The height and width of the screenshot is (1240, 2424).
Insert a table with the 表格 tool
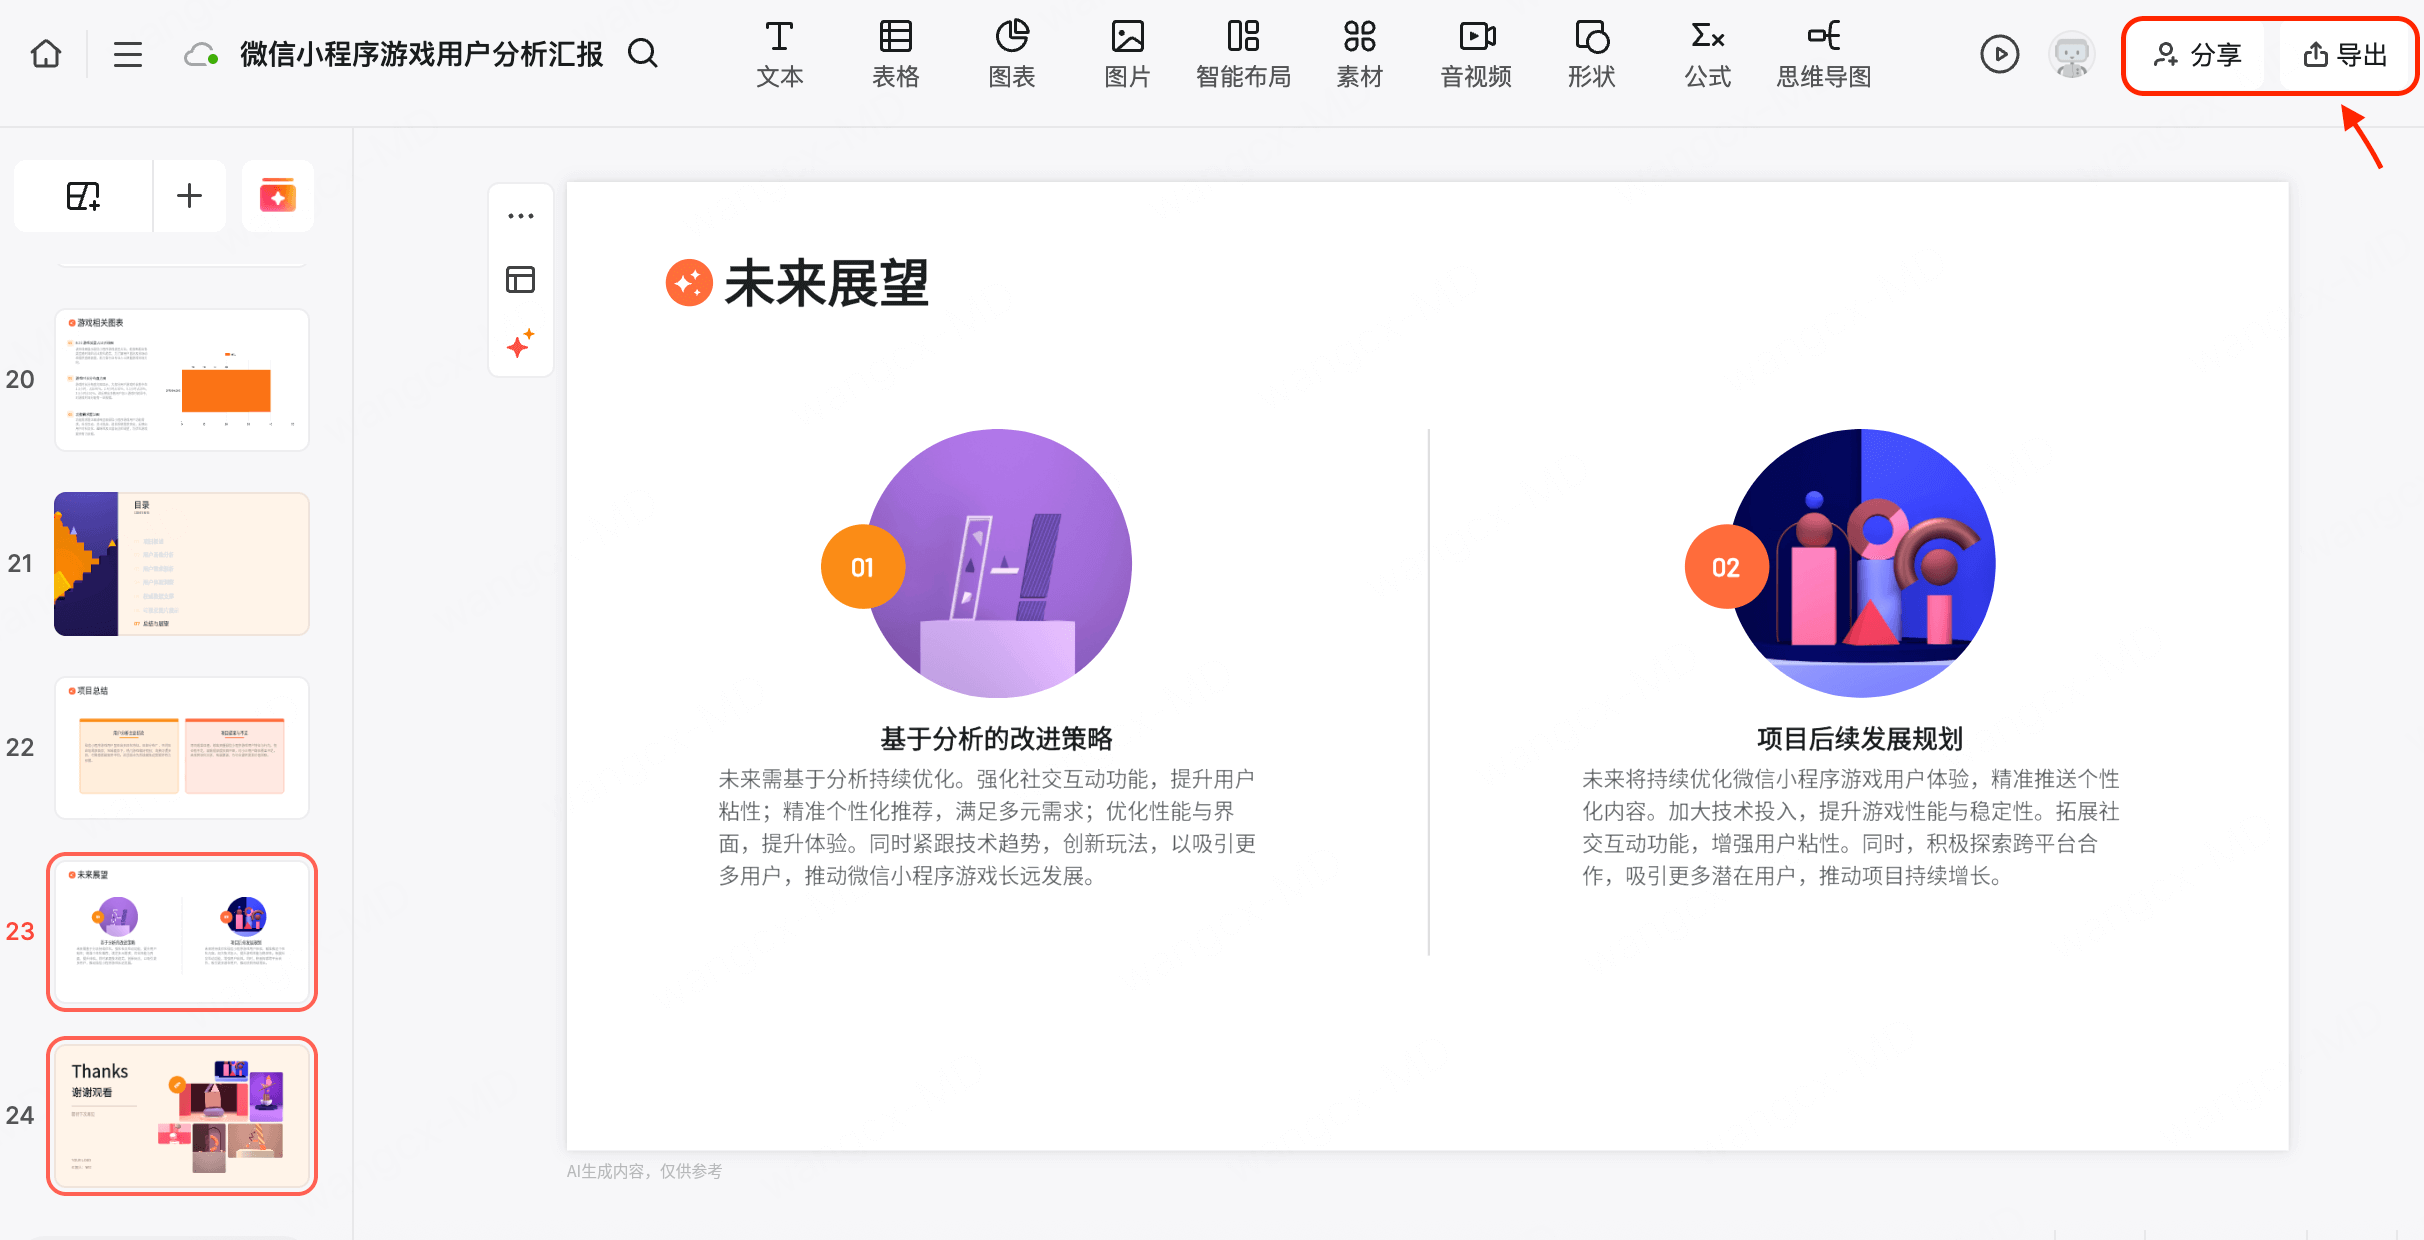coord(895,54)
